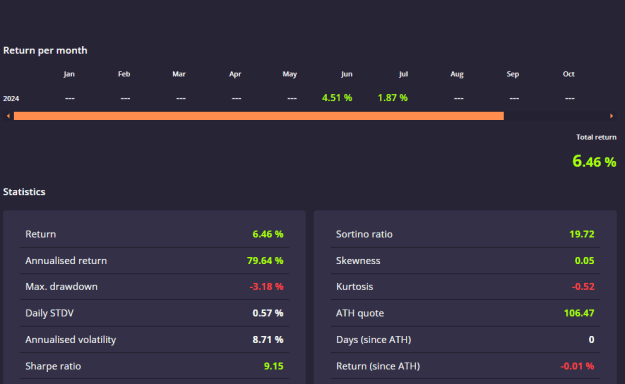Select the Jun return value 4.51 %
Image resolution: width=625 pixels, height=384 pixels.
337,98
